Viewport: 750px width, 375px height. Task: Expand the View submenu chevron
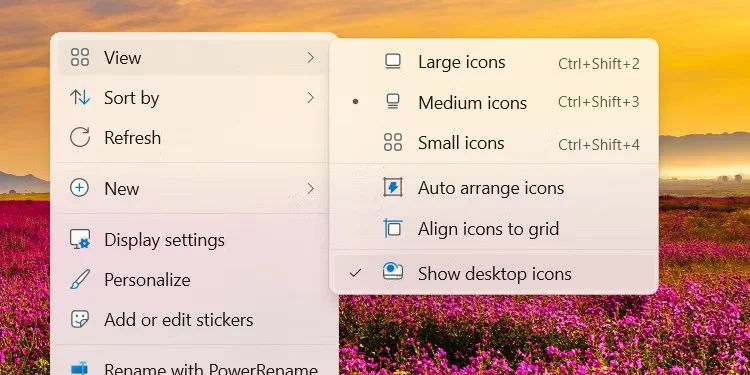(310, 58)
